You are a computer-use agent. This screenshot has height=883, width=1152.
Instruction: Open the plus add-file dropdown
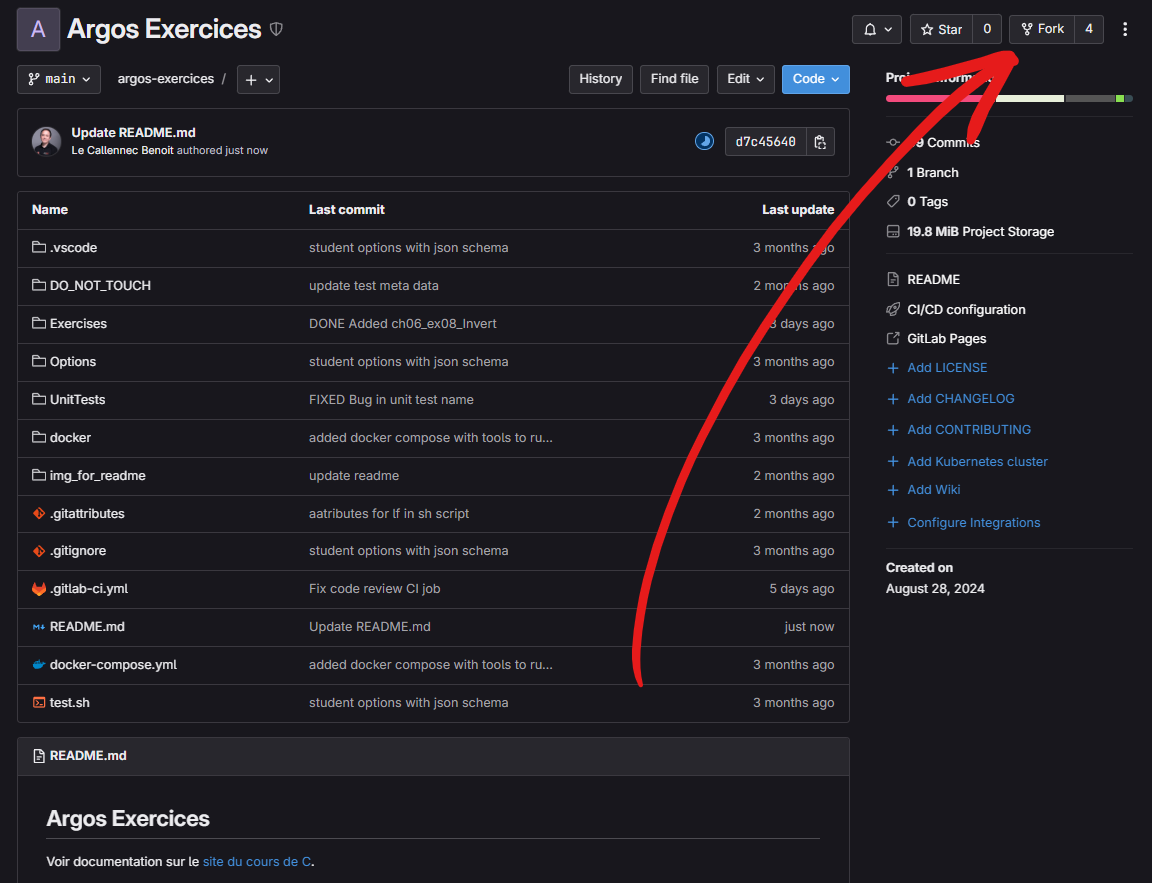coord(258,79)
